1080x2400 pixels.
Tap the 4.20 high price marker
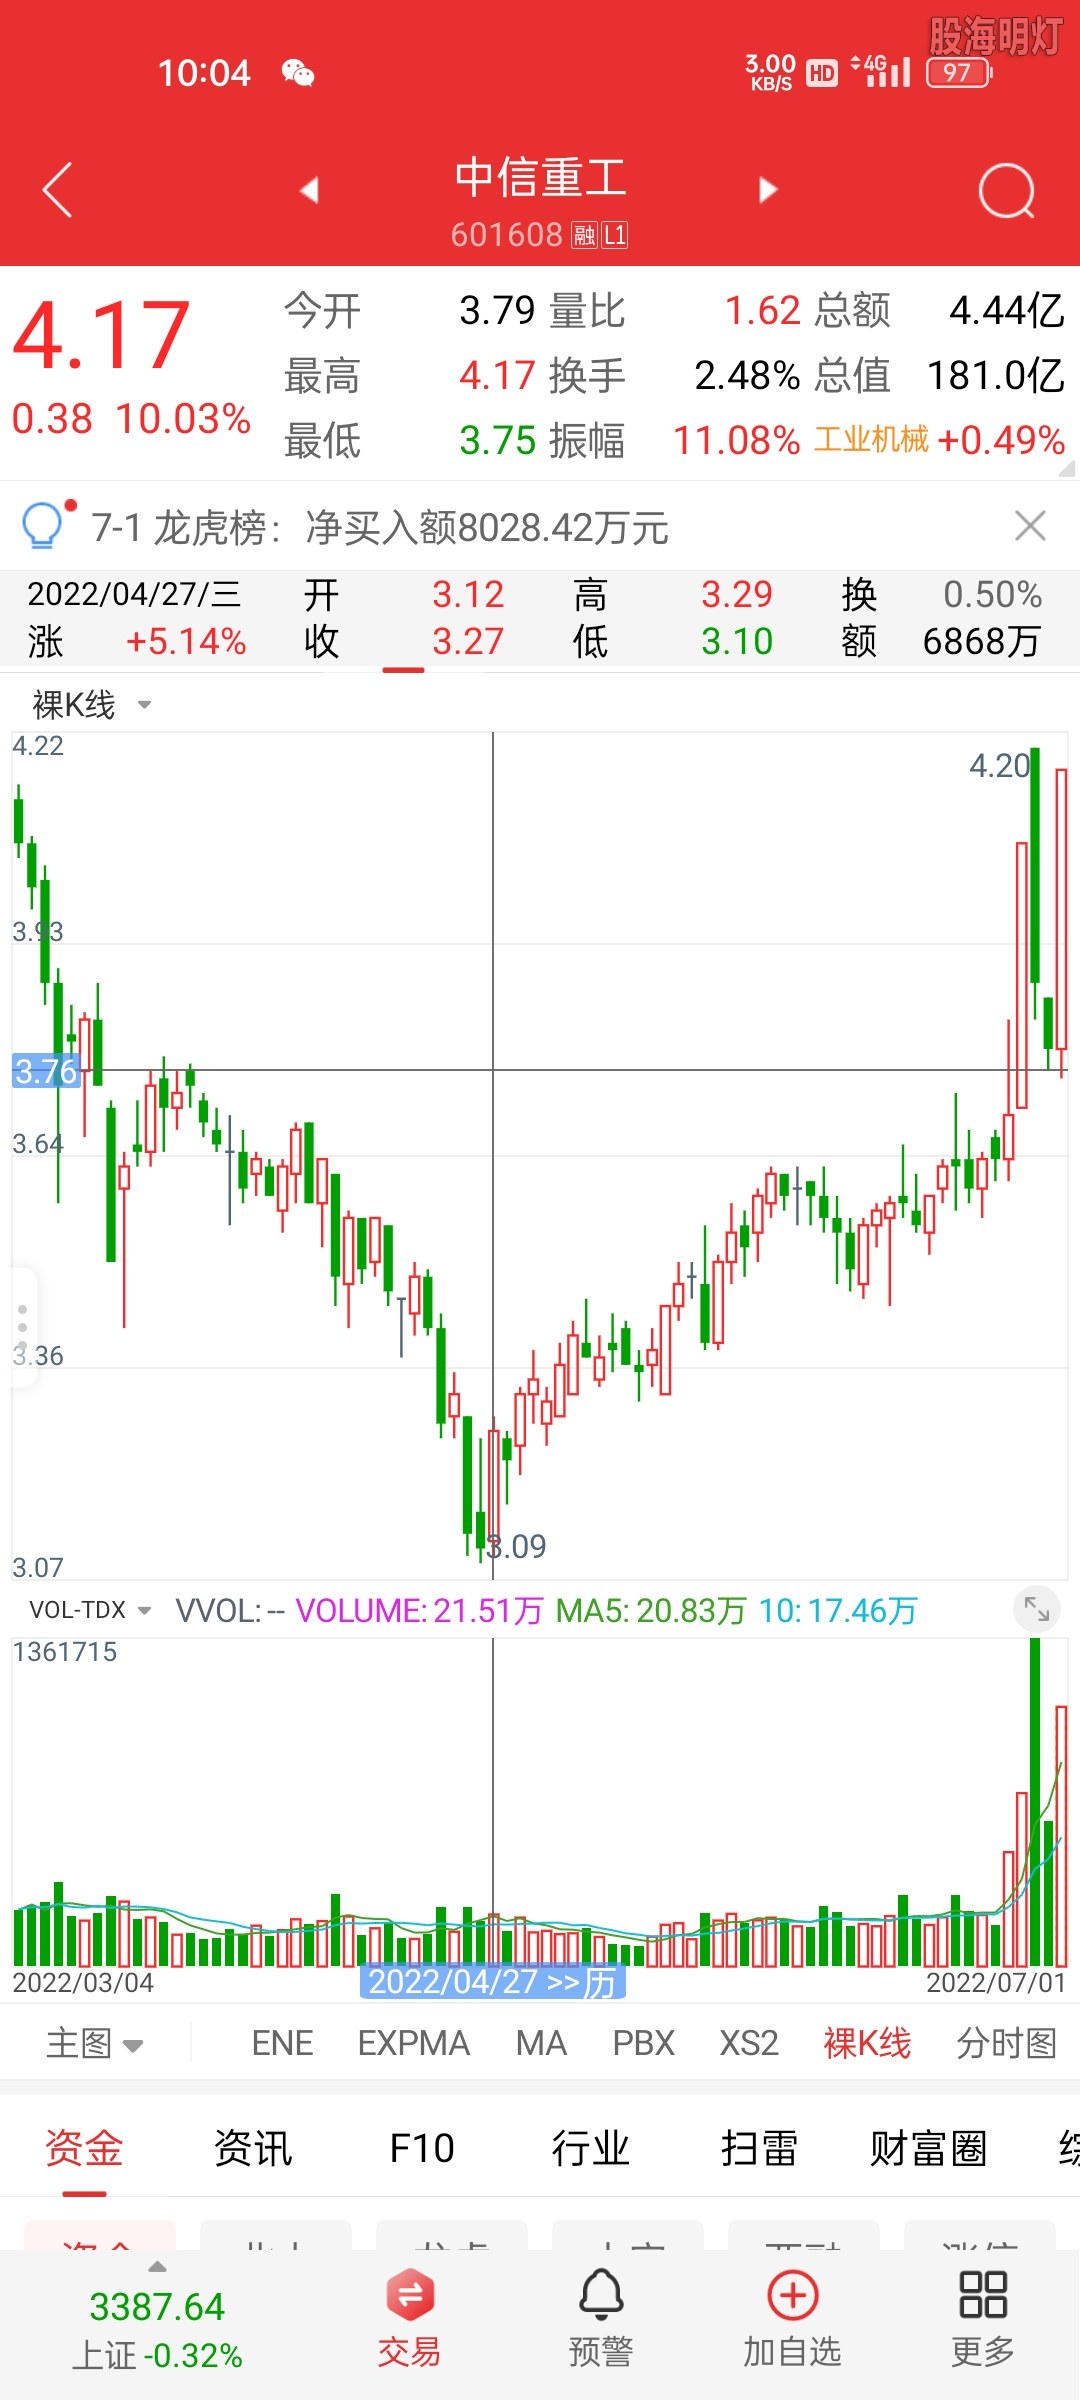999,766
